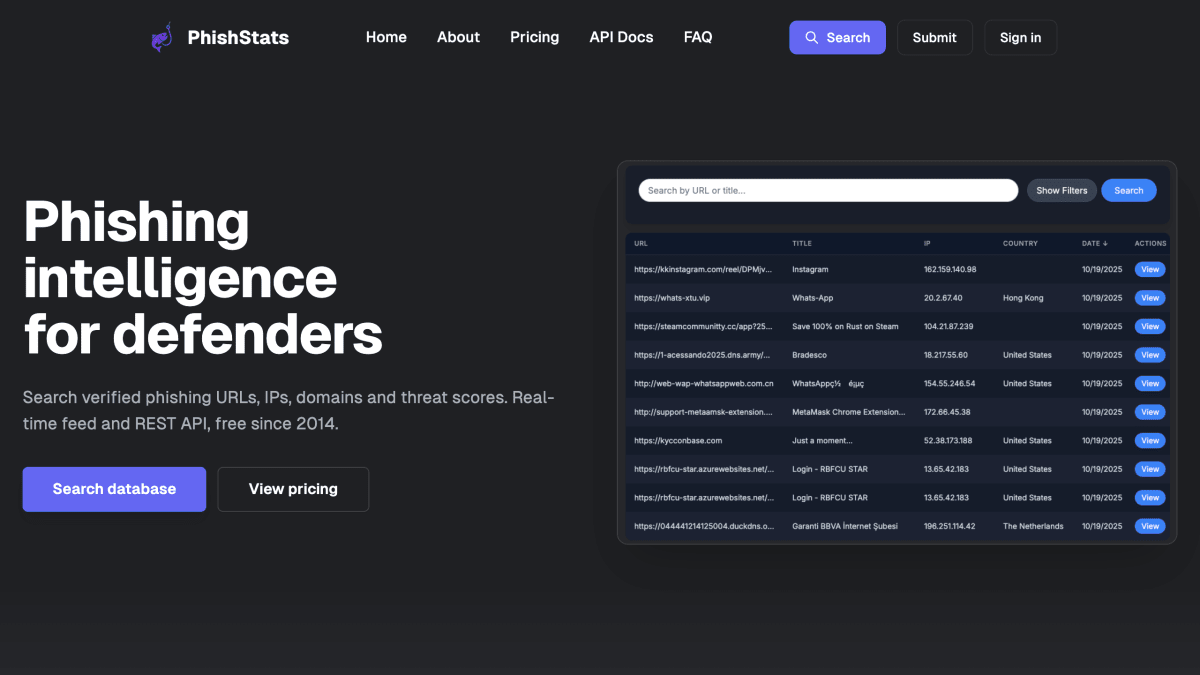Focus the Search by URL or title field
The height and width of the screenshot is (675, 1200).
[828, 190]
